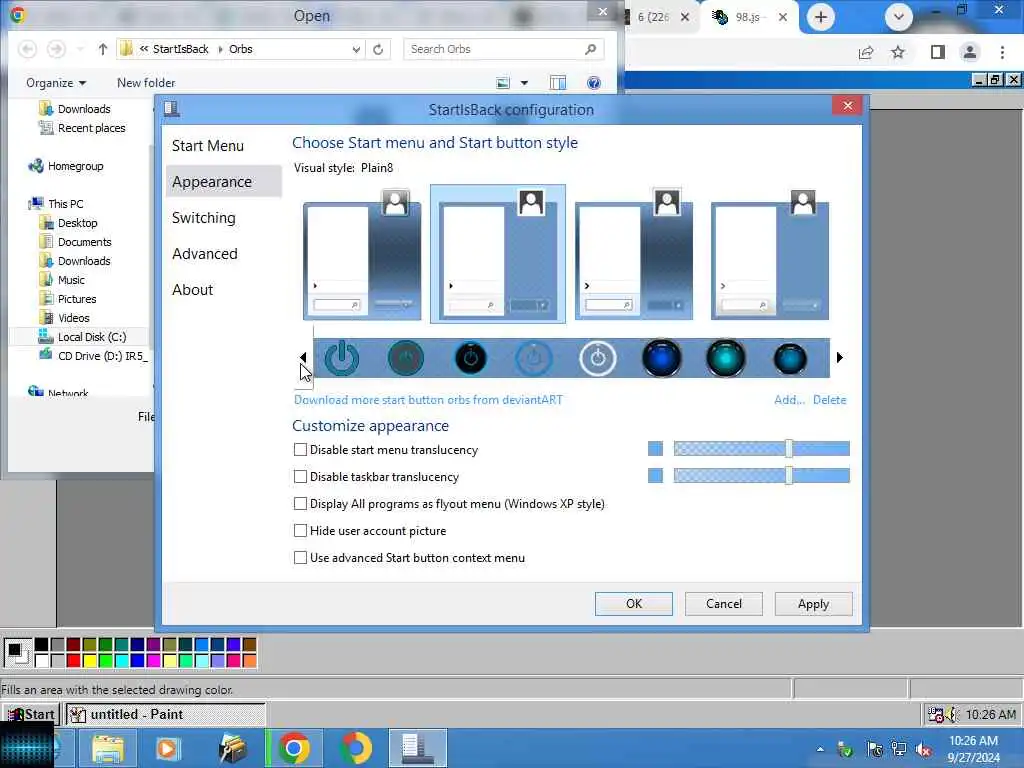Toggle the preview pane icon
The height and width of the screenshot is (768, 1024).
558,83
